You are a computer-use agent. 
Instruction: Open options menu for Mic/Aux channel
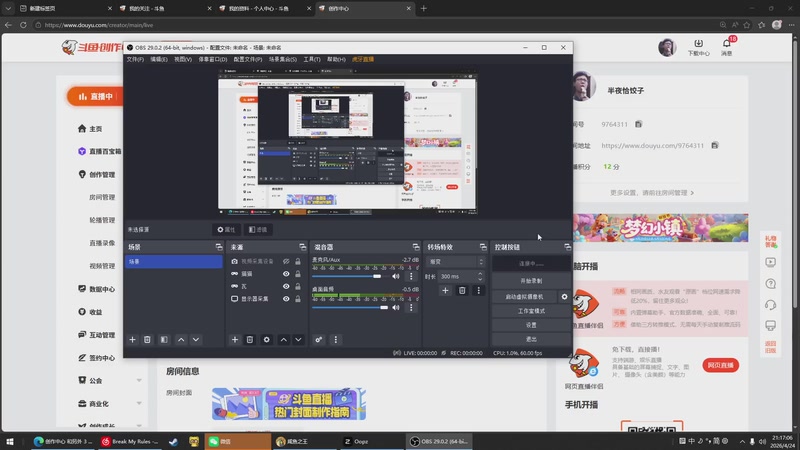411,277
